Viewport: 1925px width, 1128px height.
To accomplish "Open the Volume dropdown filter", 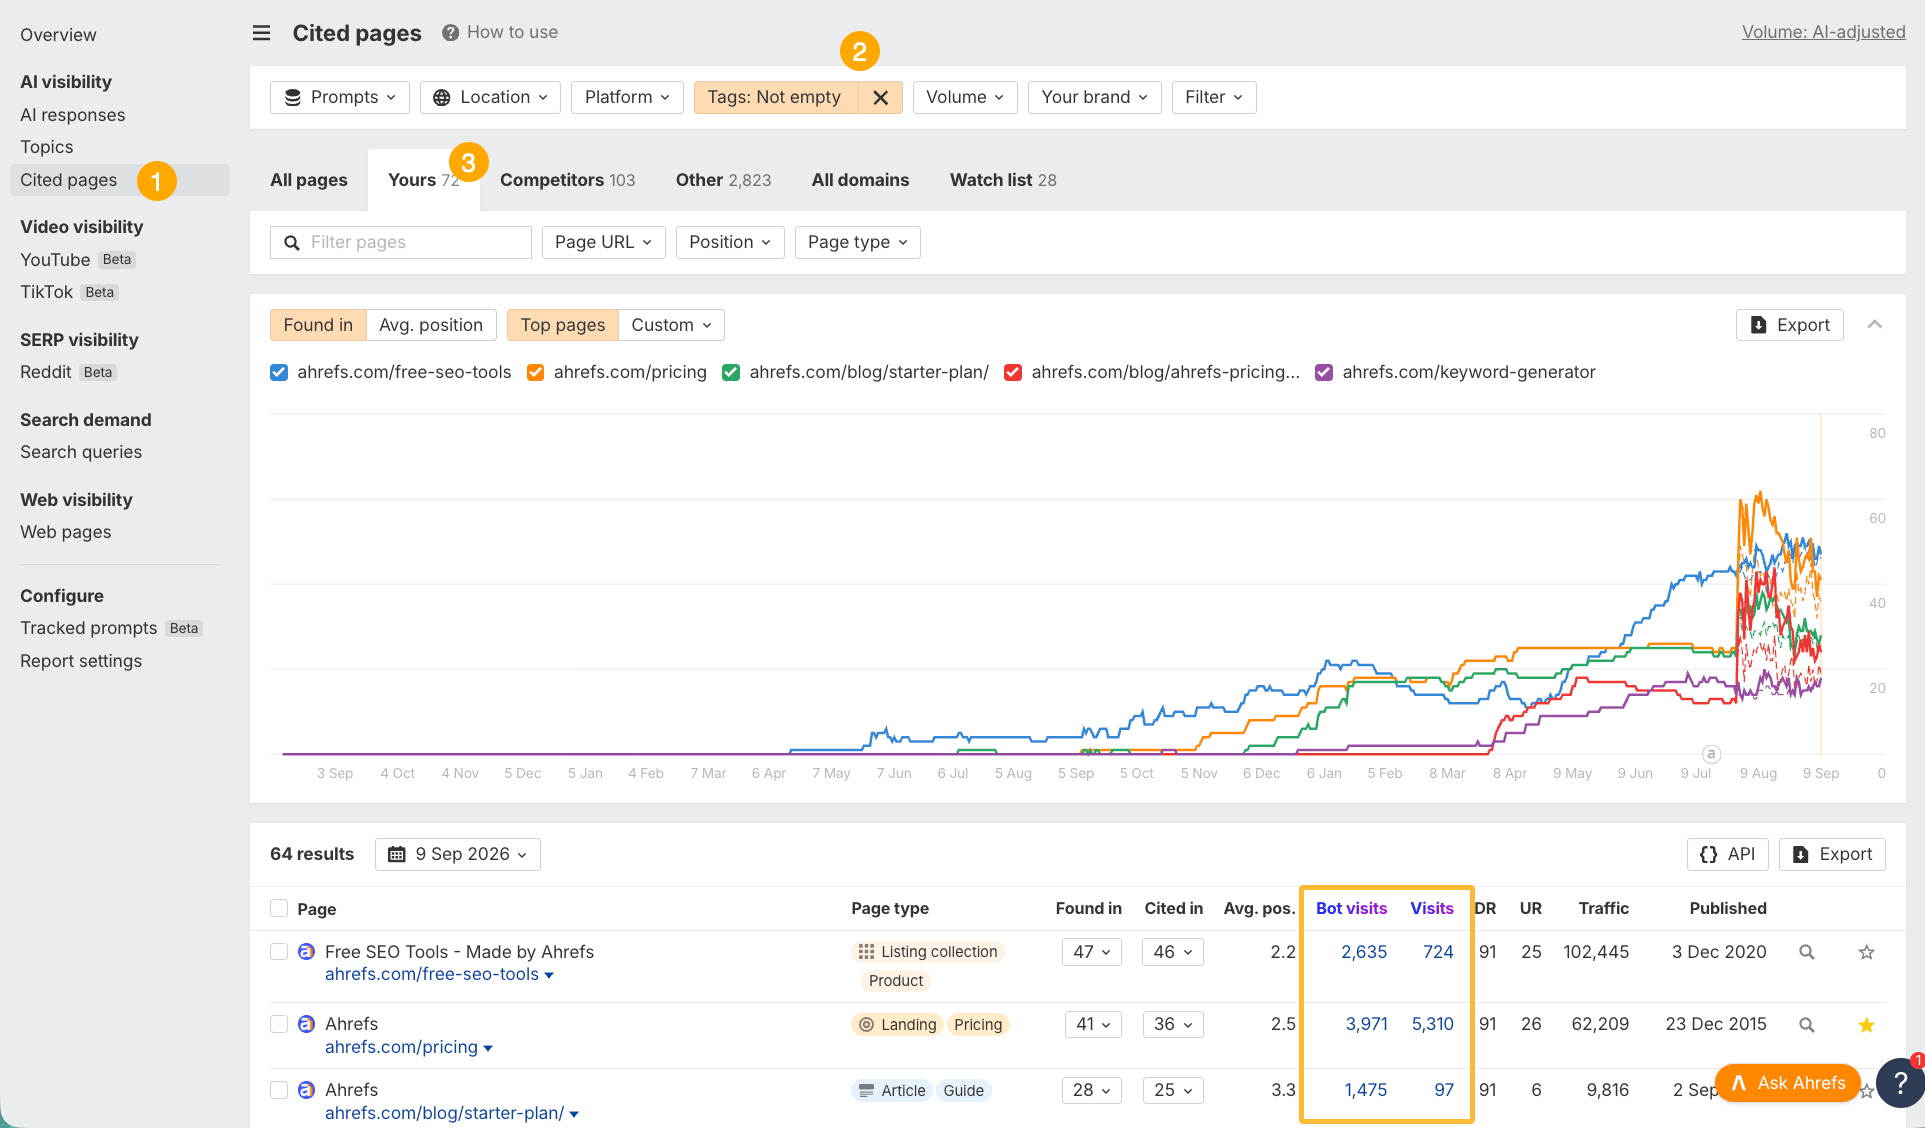I will (965, 97).
